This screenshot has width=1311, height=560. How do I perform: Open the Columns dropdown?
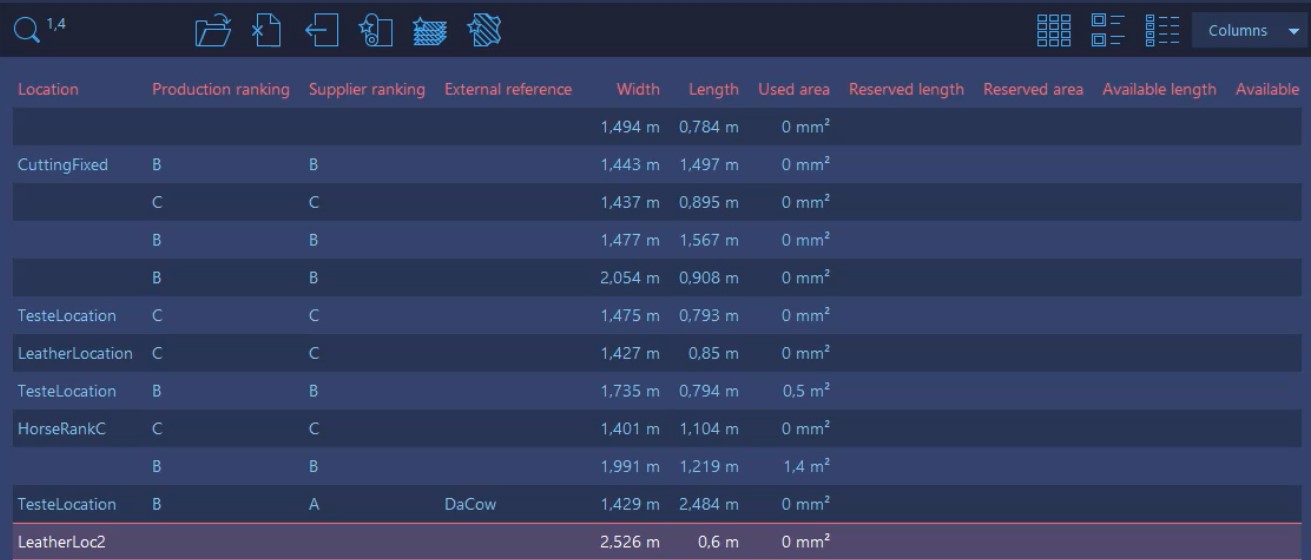coord(1250,31)
